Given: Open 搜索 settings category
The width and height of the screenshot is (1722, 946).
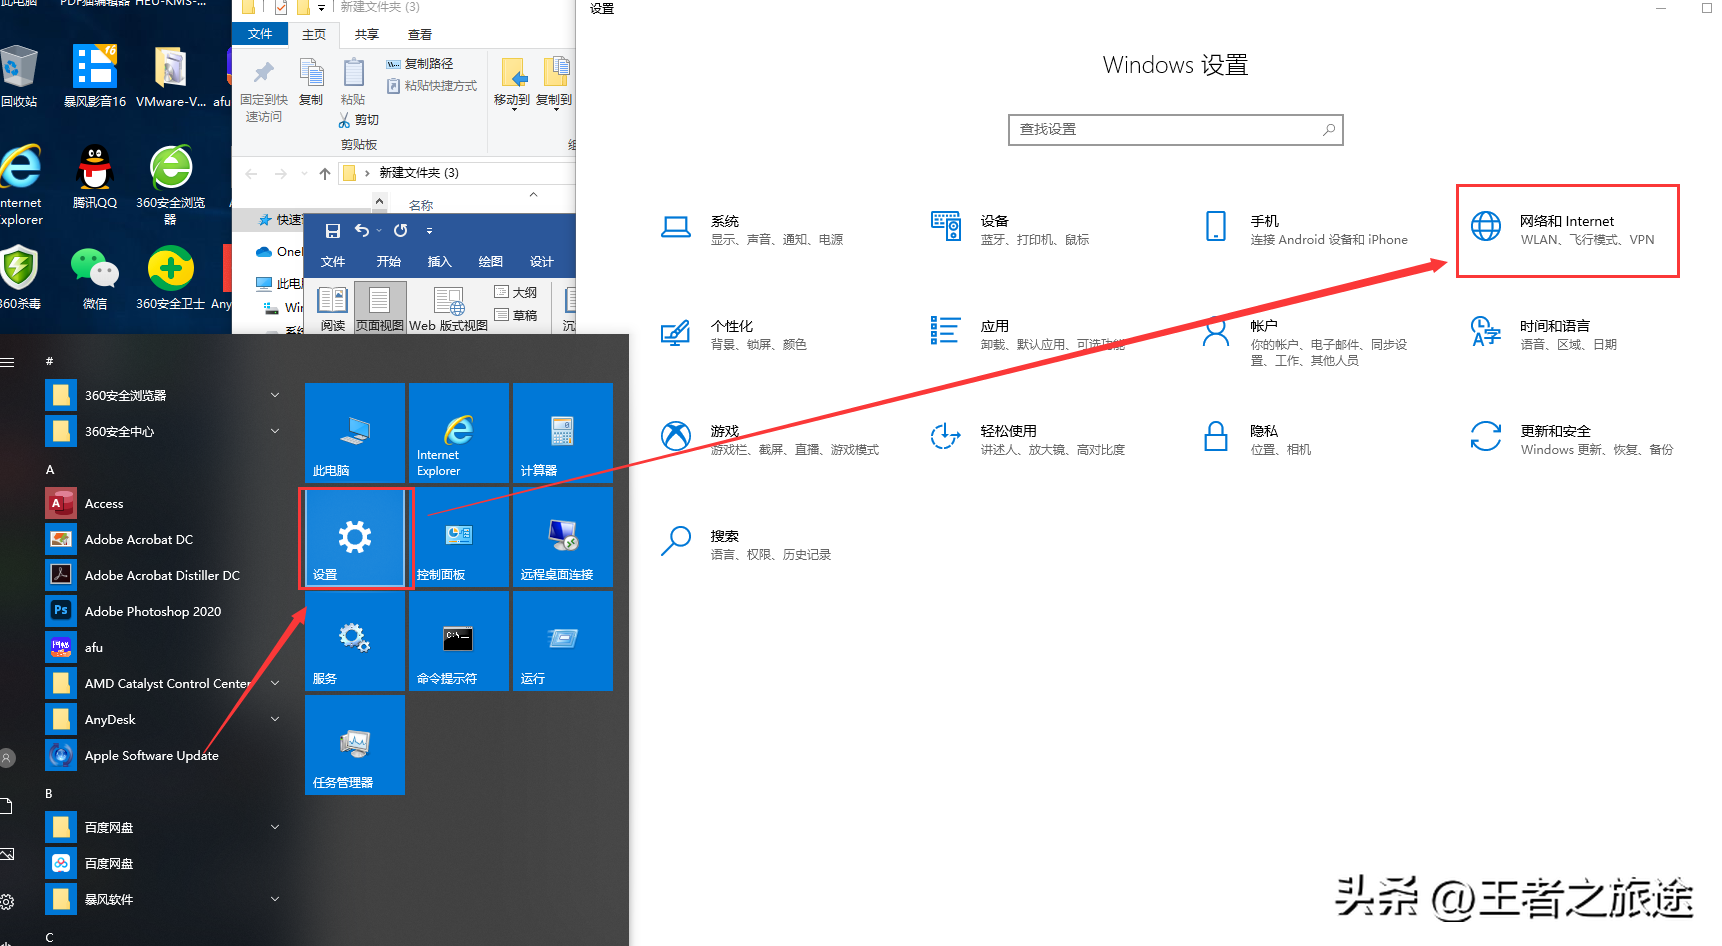Looking at the screenshot, I should pos(745,545).
